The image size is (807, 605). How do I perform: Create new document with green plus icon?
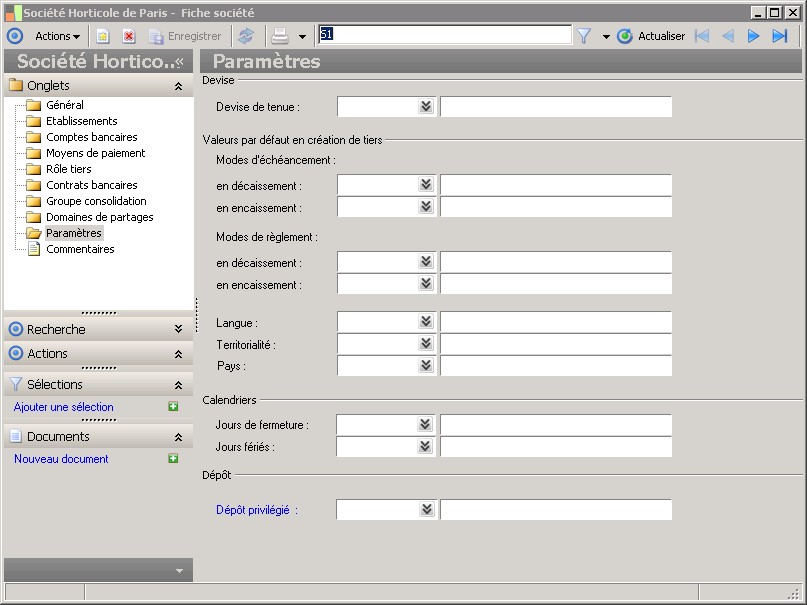173,459
